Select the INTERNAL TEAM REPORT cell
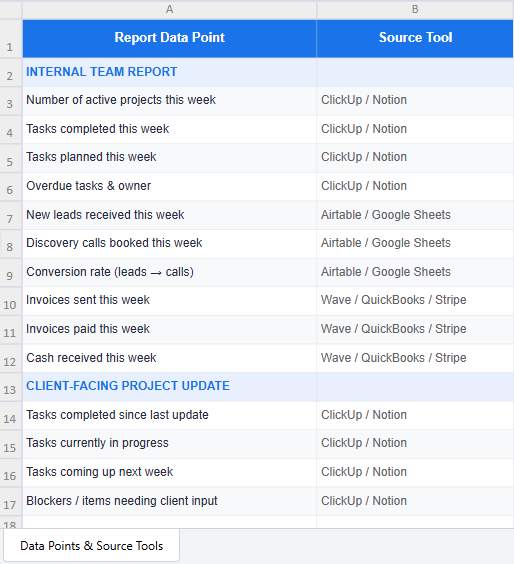This screenshot has height=564, width=514. (x=169, y=72)
